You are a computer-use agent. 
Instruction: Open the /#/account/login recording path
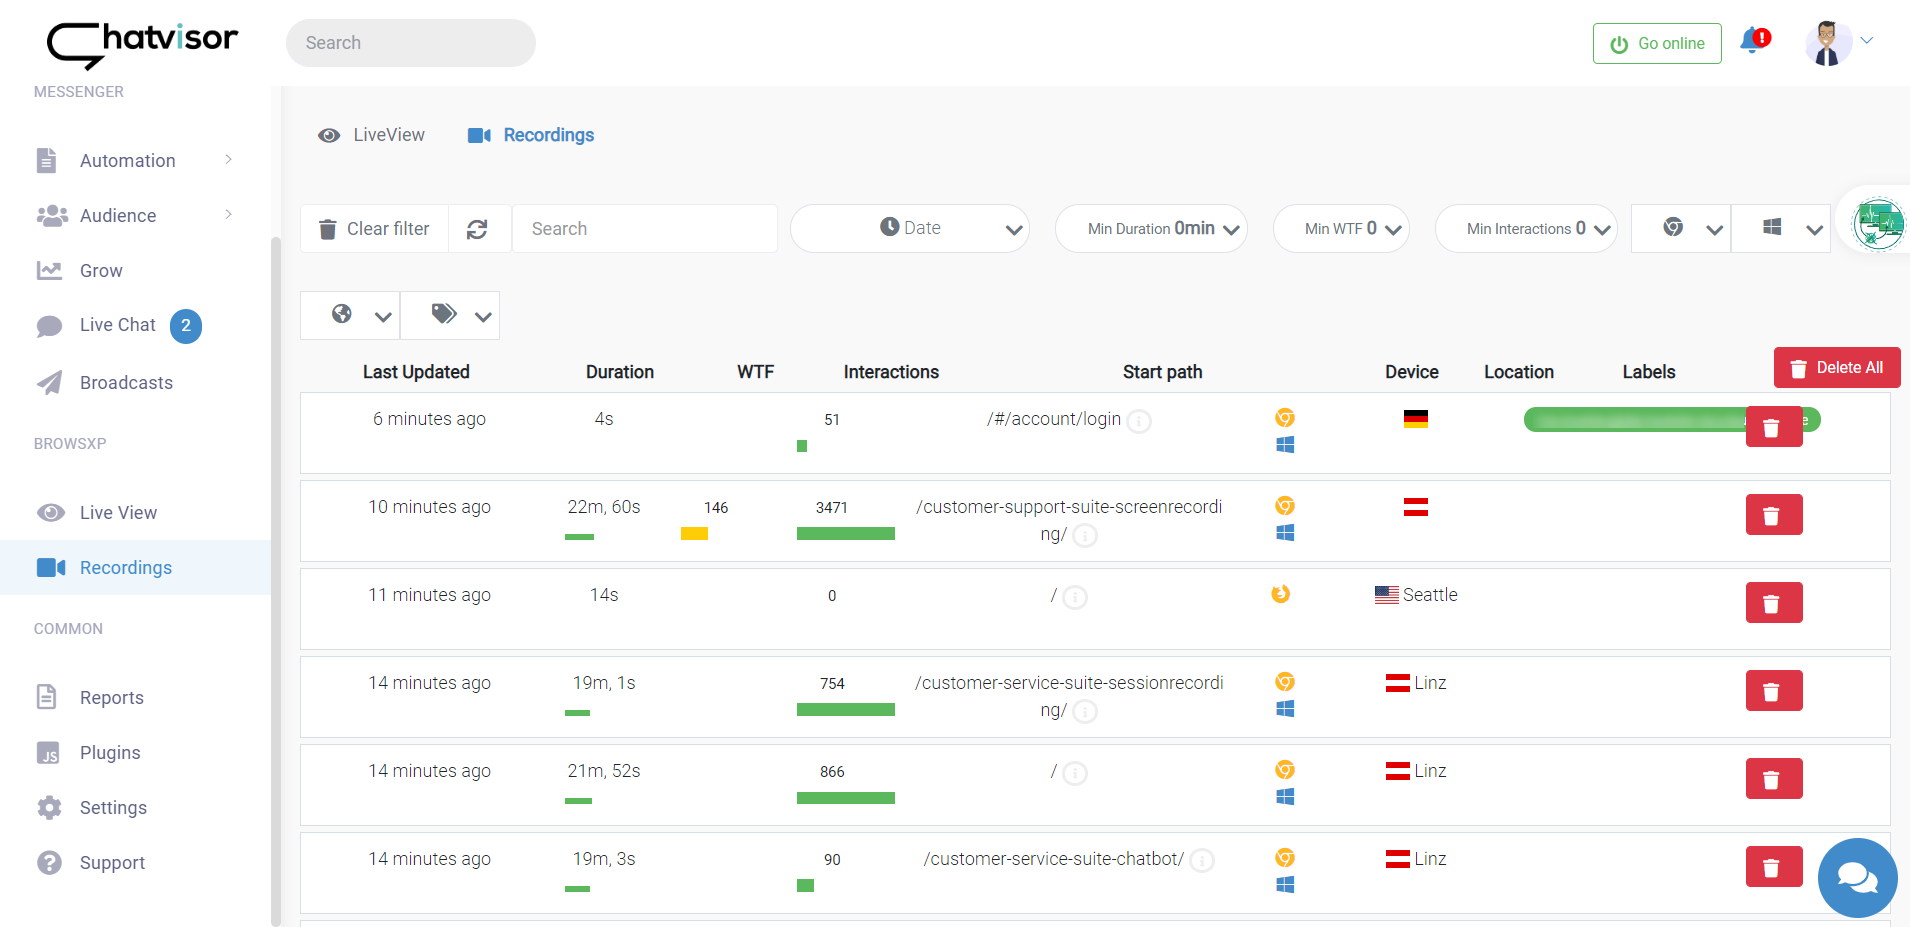(x=1054, y=419)
